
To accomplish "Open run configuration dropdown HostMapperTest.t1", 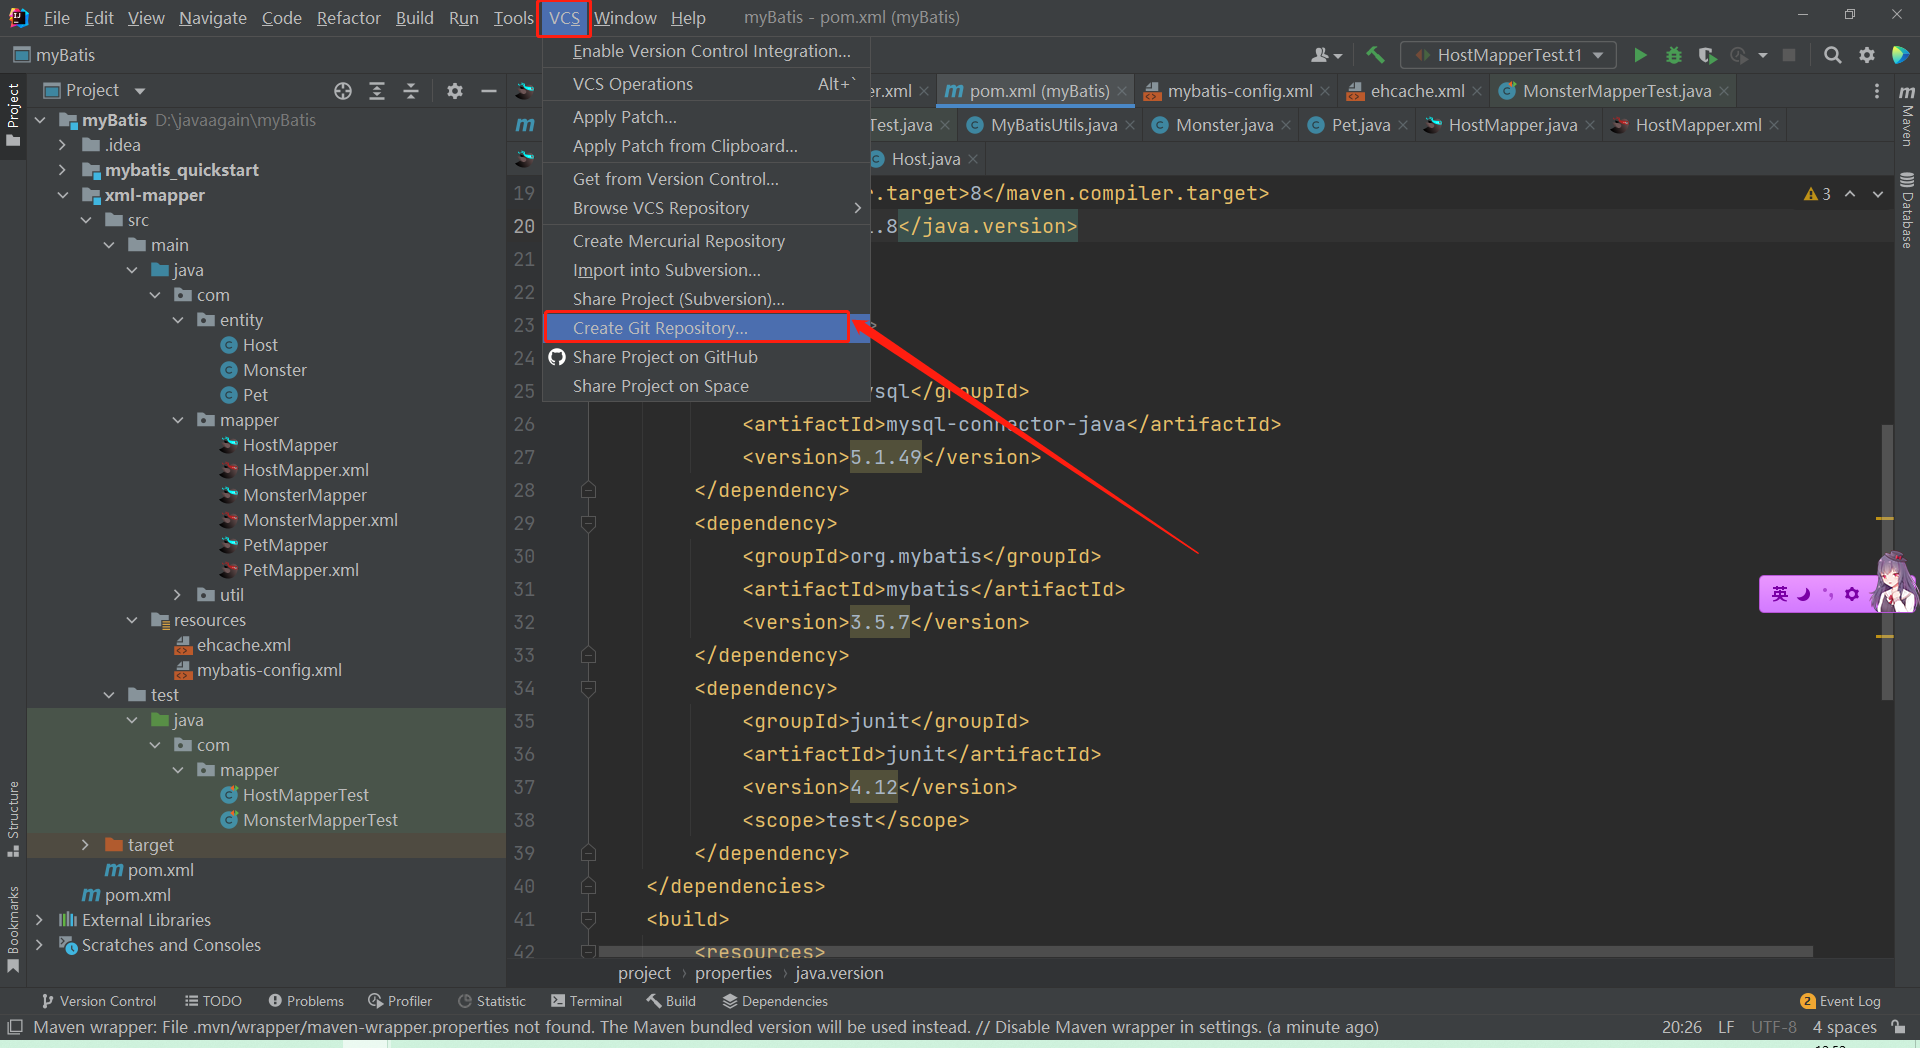I will coord(1509,55).
